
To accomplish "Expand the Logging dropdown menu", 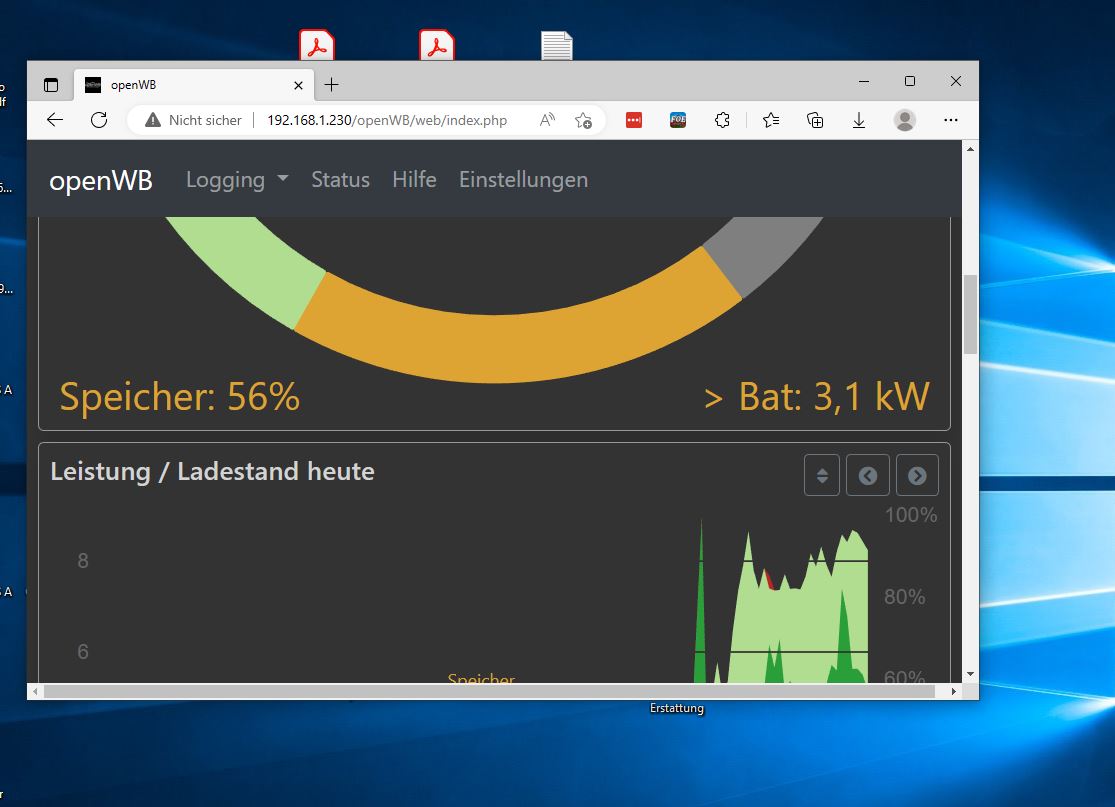I will click(237, 180).
